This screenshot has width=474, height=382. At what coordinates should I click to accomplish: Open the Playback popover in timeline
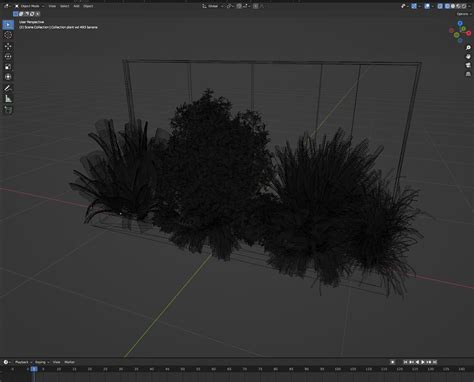(23, 362)
